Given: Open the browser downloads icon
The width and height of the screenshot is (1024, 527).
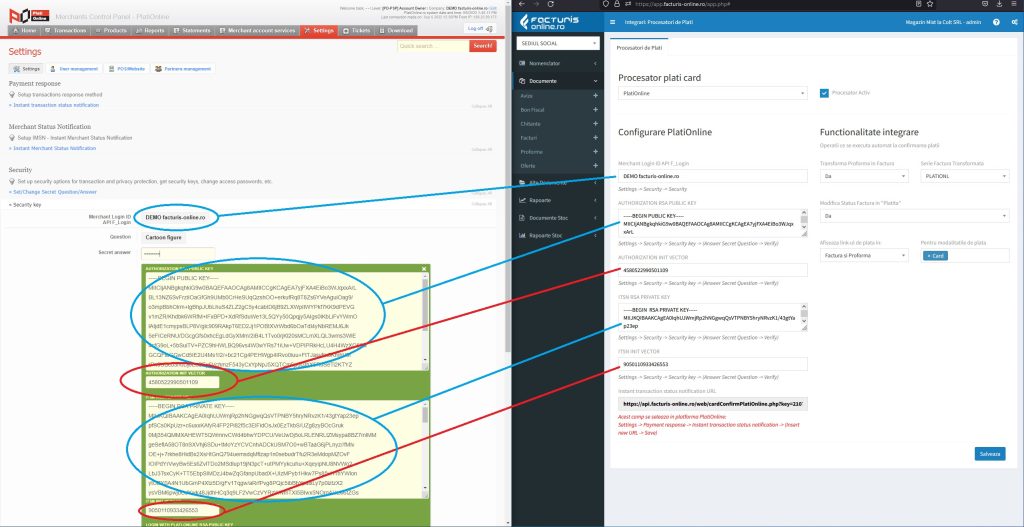Looking at the screenshot, I should 1000,4.
